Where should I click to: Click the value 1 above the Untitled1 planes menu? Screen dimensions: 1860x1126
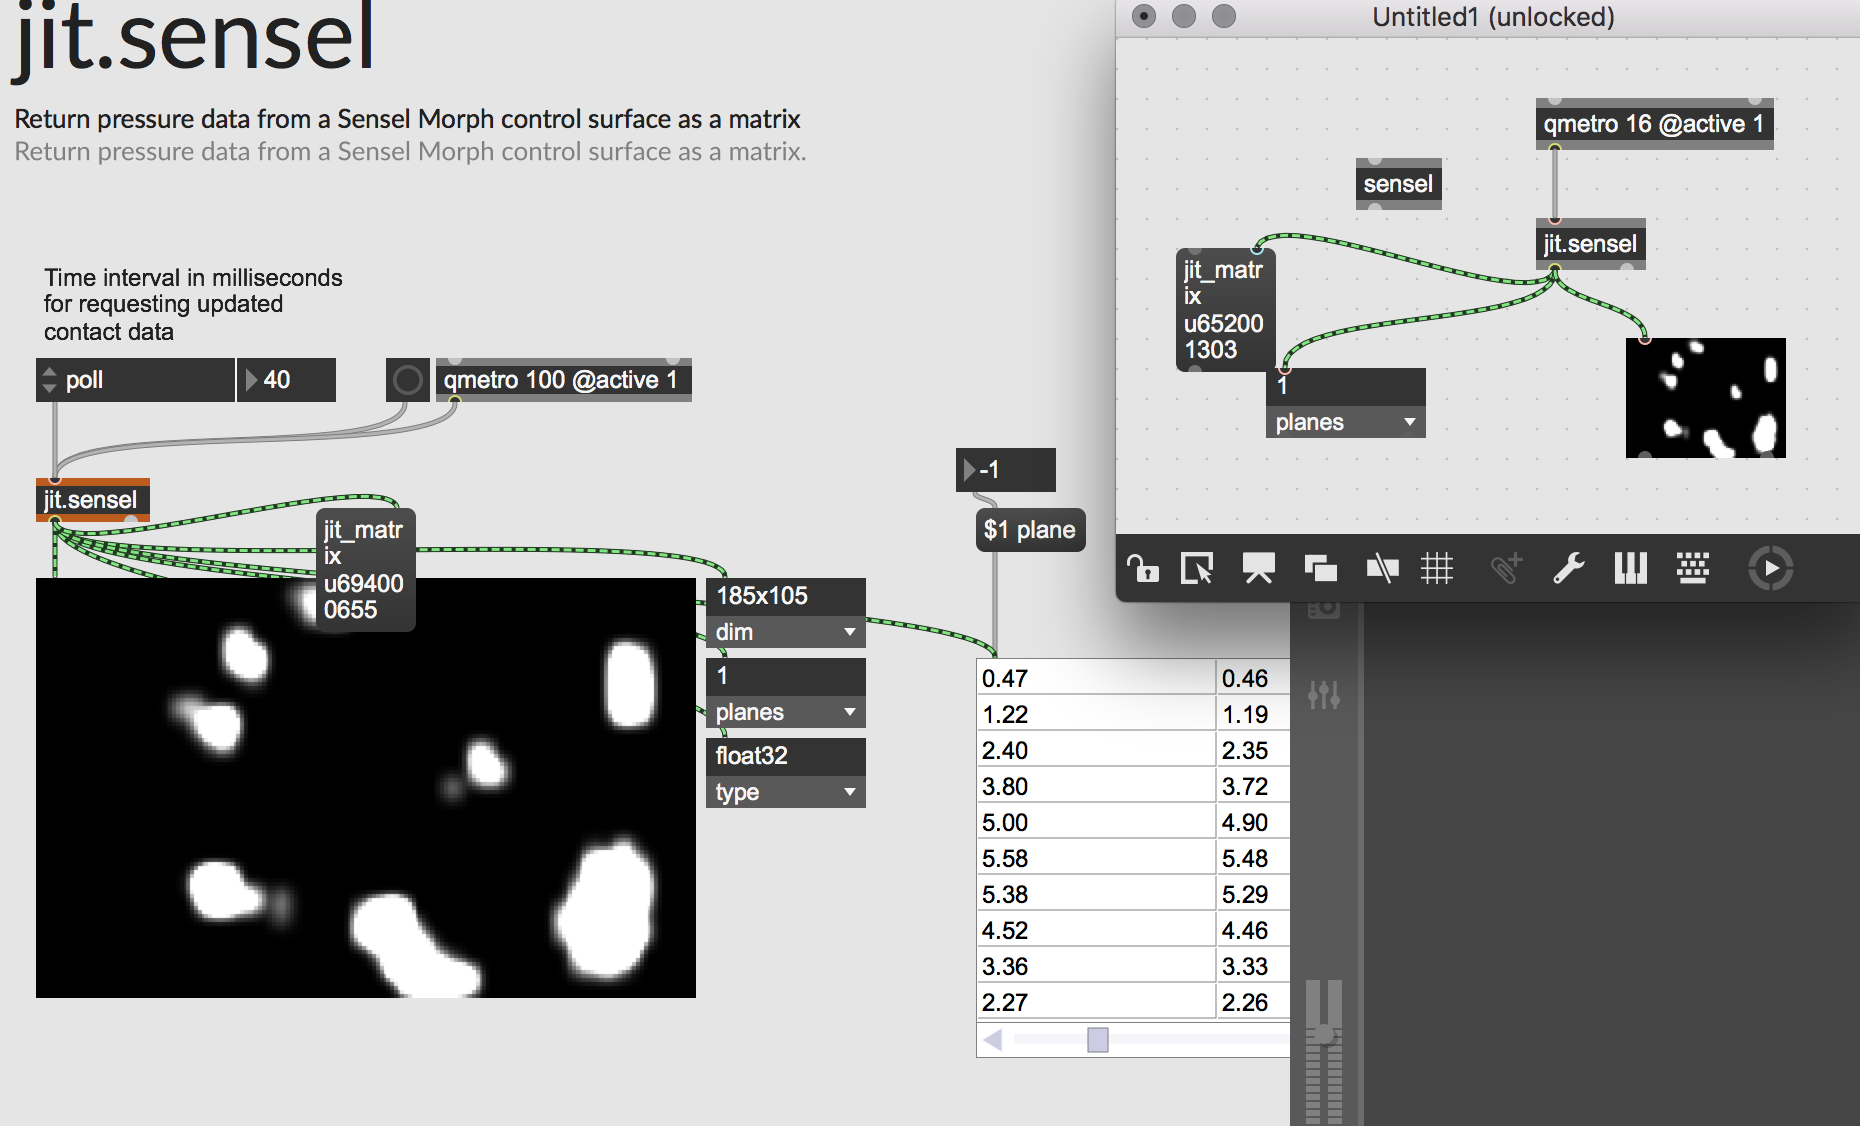[1345, 386]
